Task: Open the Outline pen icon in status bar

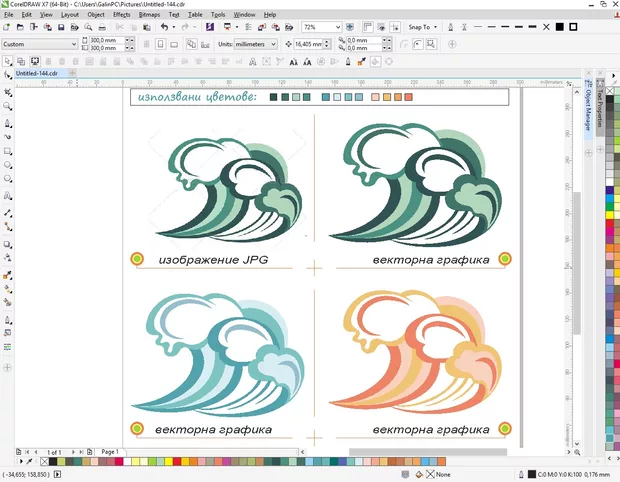Action: coord(521,474)
